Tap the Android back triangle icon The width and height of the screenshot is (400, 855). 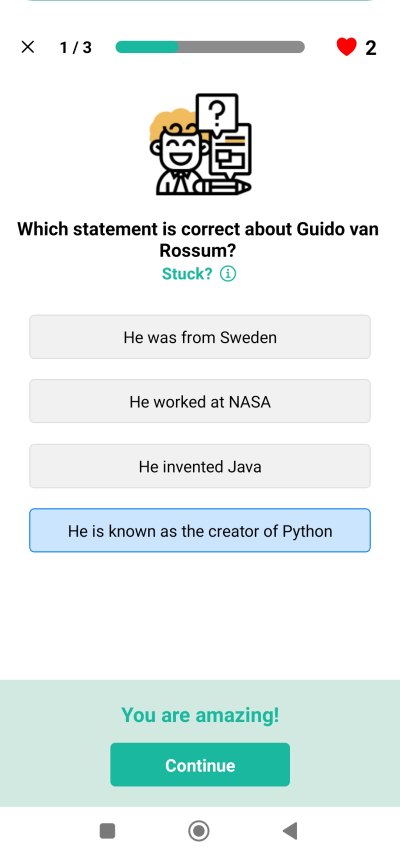290,831
